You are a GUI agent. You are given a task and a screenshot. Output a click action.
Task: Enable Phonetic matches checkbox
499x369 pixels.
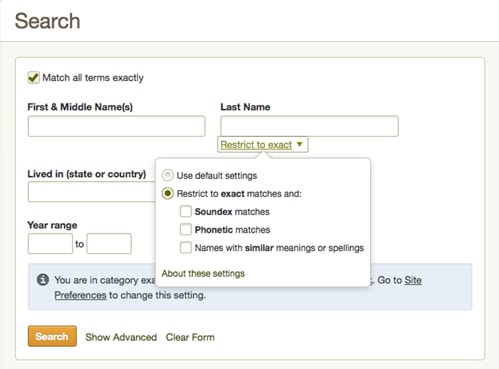click(x=186, y=229)
